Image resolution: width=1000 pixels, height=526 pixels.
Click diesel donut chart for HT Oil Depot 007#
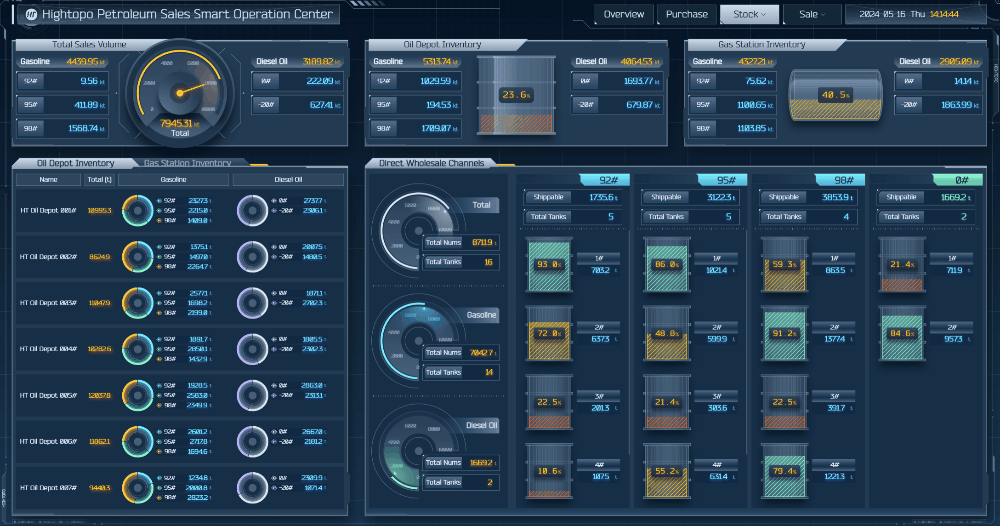(252, 488)
